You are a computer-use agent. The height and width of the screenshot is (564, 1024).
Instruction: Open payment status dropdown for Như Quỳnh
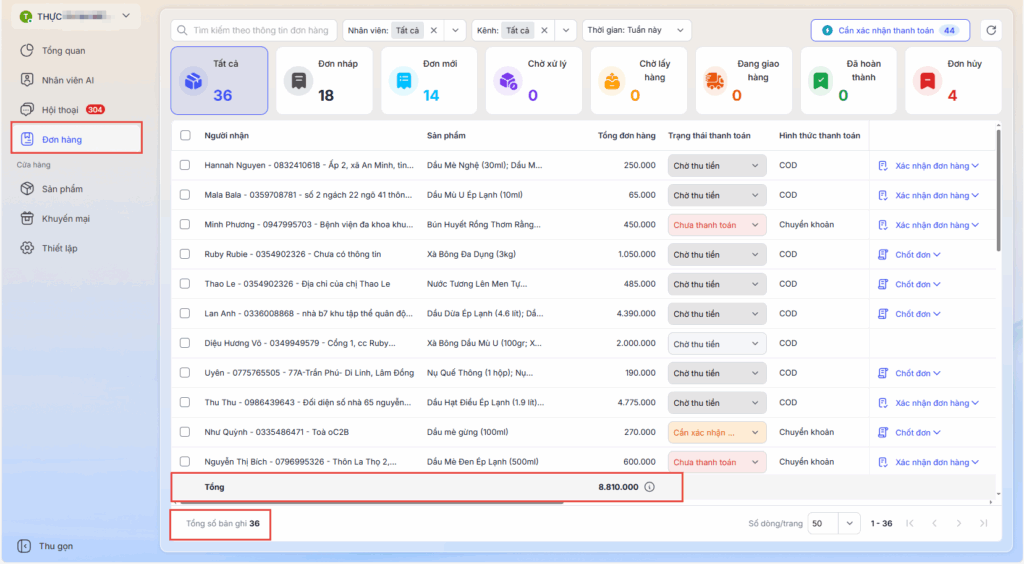pos(716,433)
